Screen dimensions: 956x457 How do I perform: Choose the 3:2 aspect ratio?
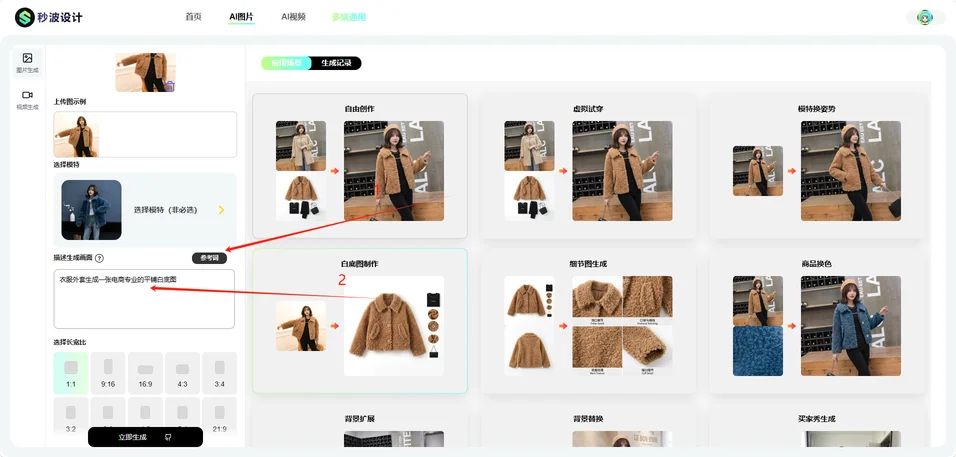click(x=71, y=416)
